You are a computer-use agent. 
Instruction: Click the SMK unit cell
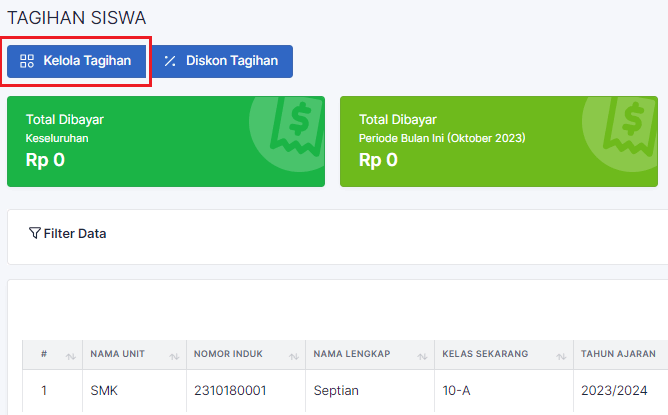[x=103, y=390]
